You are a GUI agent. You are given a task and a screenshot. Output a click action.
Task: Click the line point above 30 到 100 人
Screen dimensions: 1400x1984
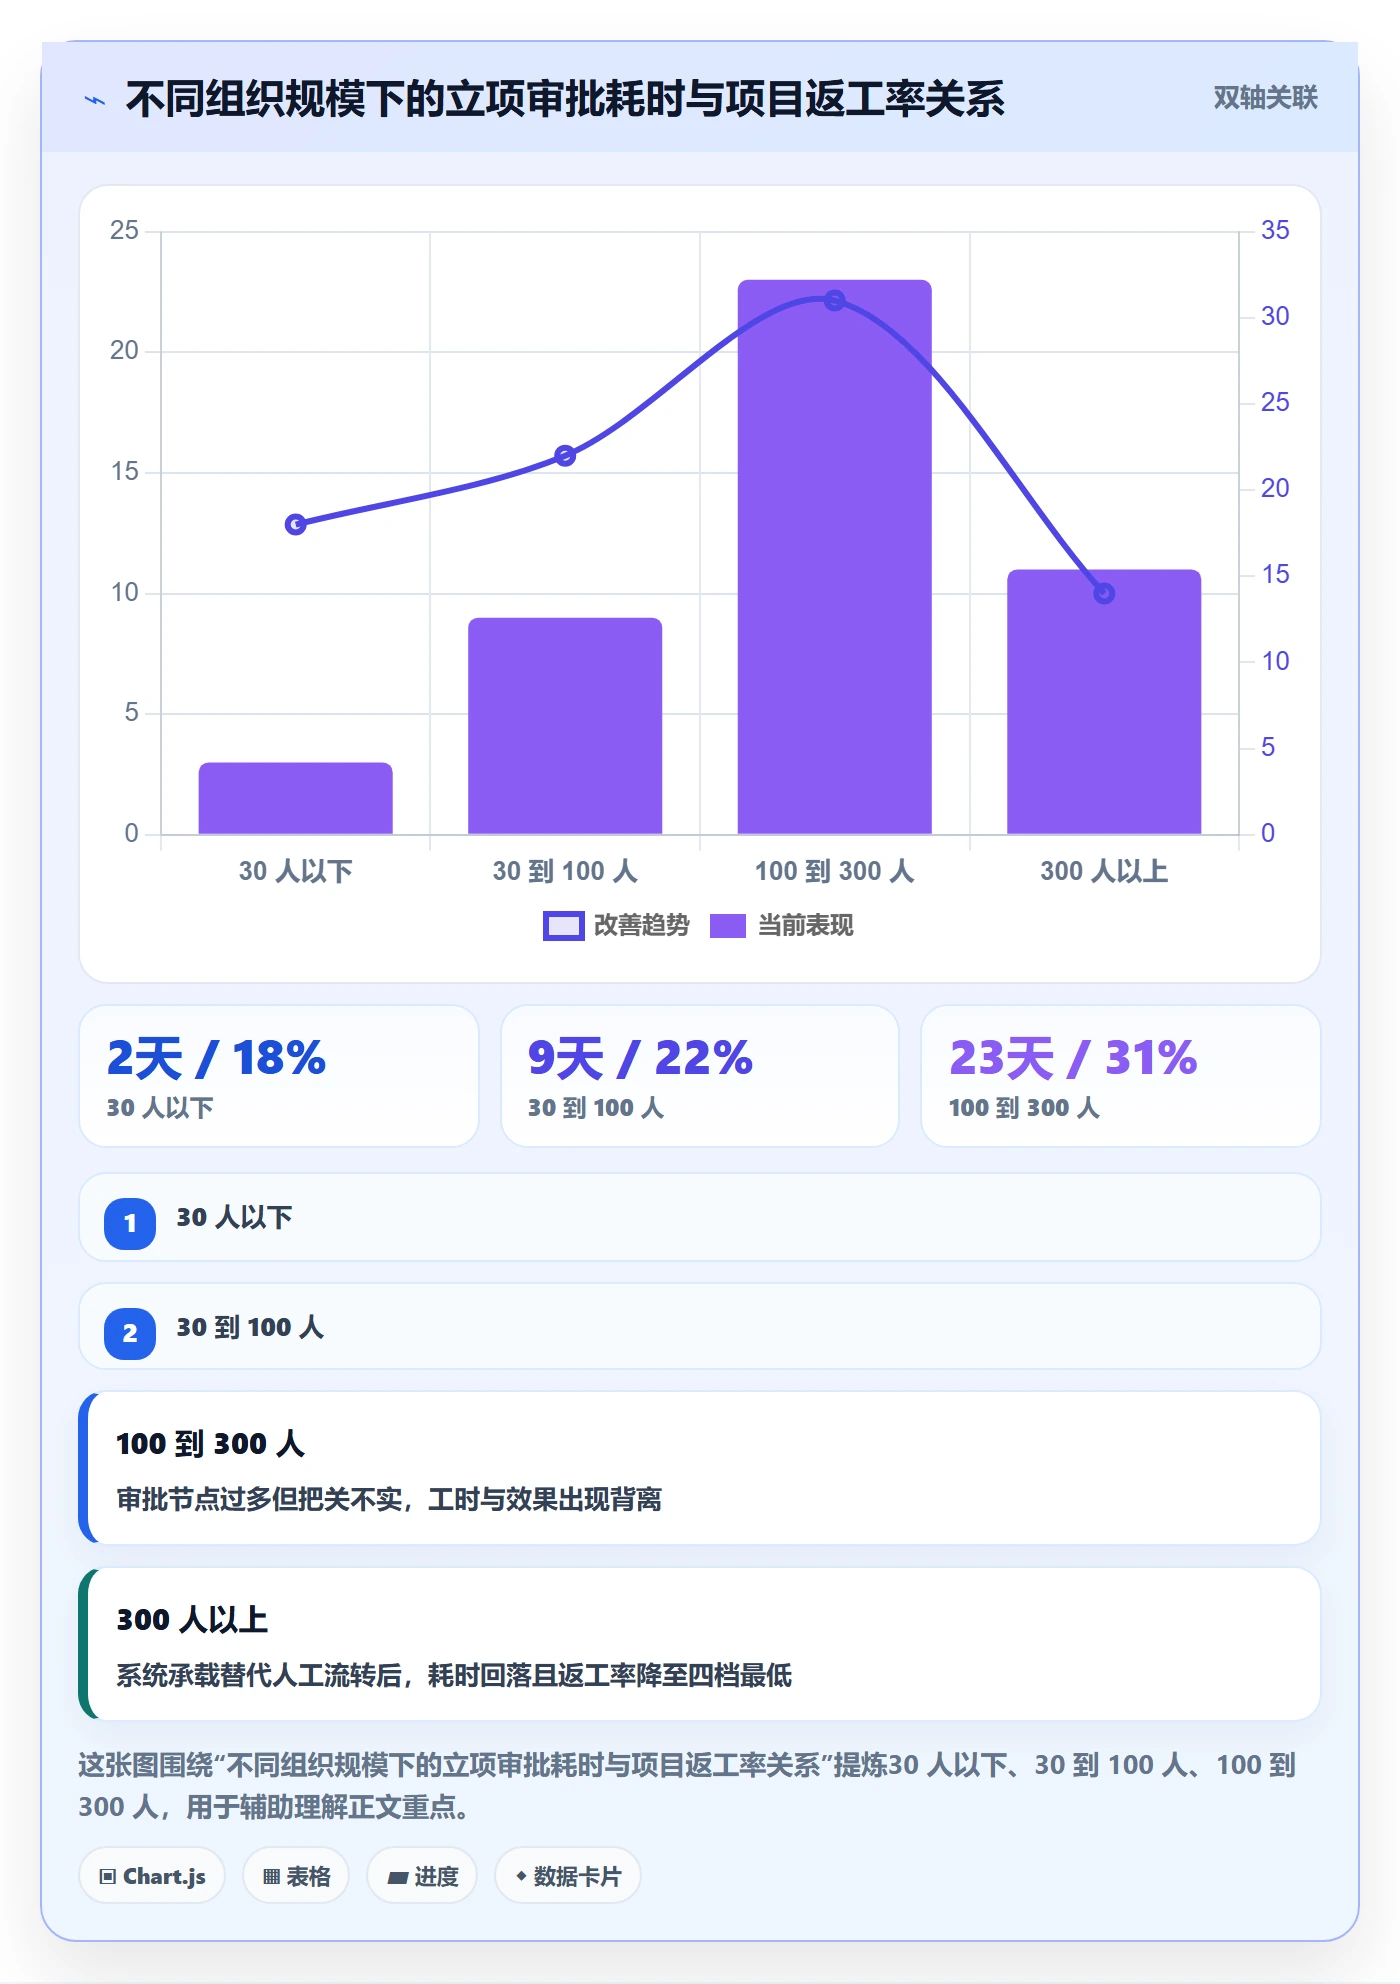tap(565, 456)
